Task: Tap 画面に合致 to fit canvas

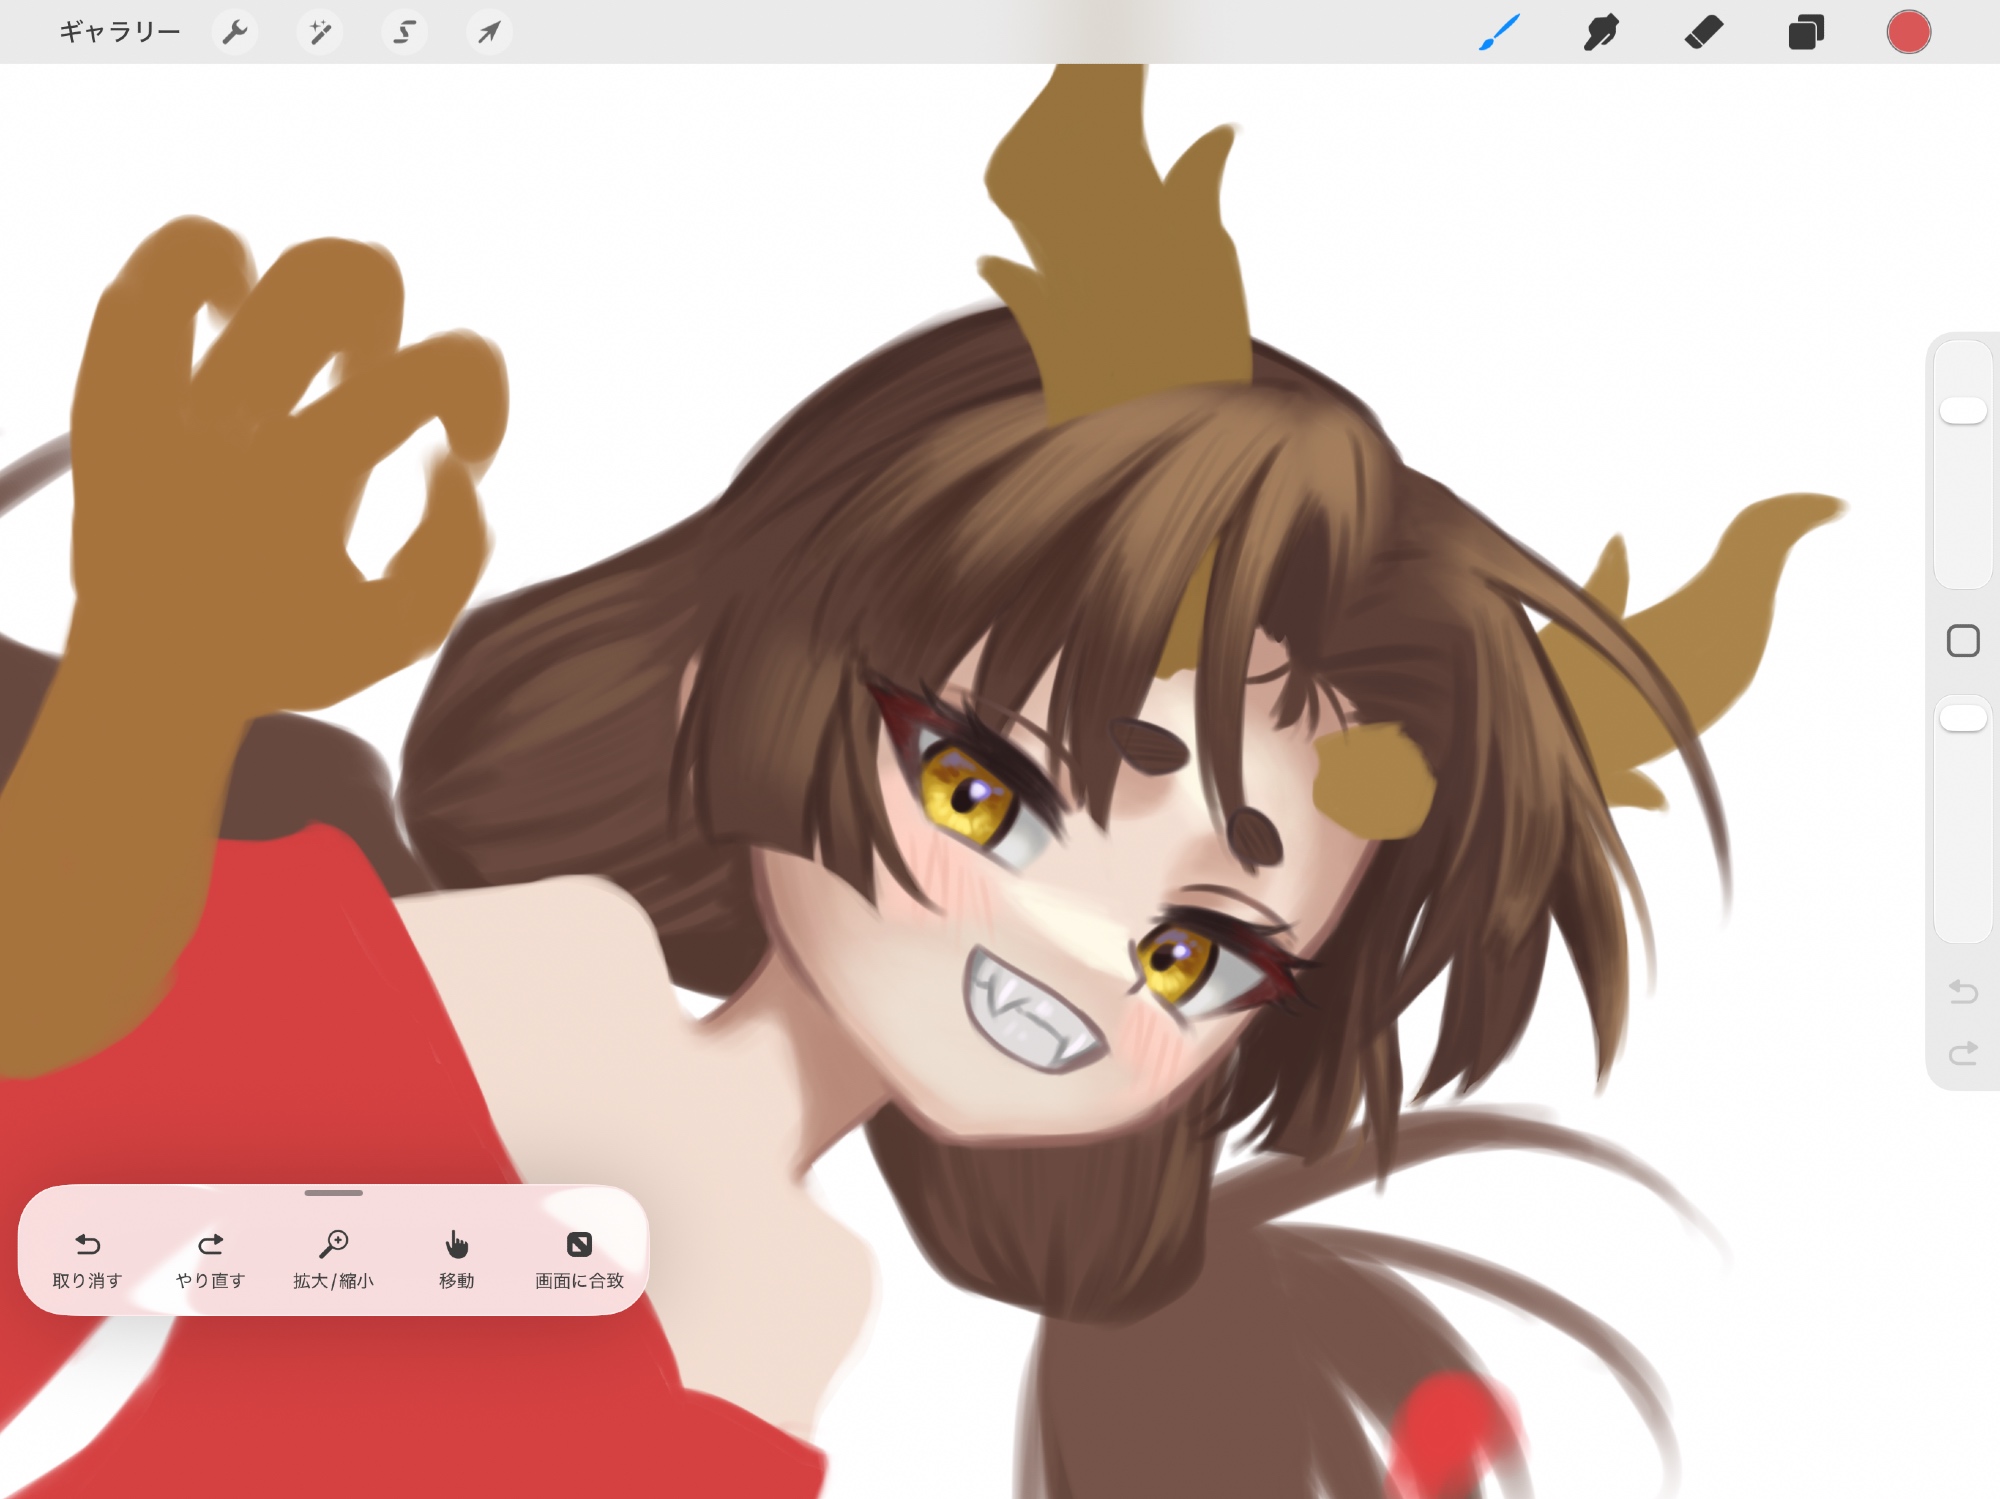Action: [x=579, y=1258]
